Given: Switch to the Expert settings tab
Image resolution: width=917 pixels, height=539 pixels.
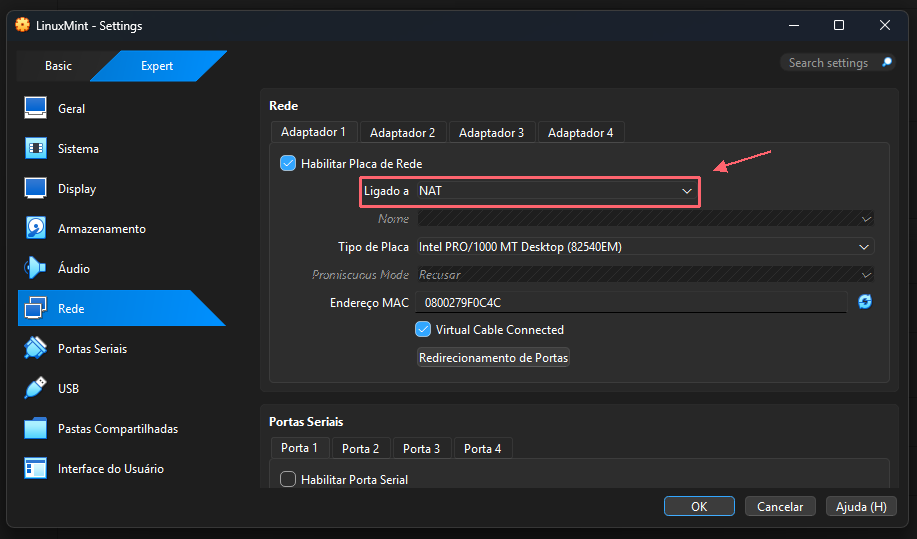Looking at the screenshot, I should (157, 65).
